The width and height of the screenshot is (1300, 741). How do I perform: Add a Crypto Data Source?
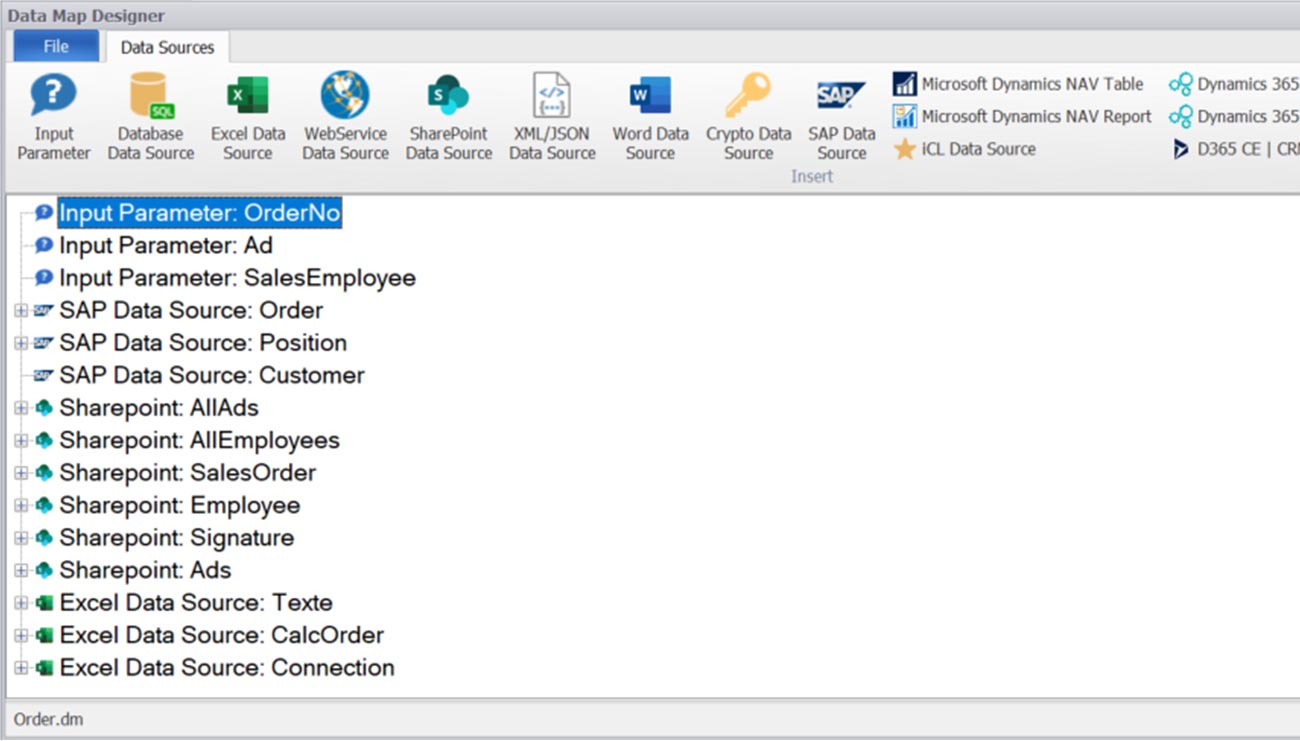[x=749, y=118]
